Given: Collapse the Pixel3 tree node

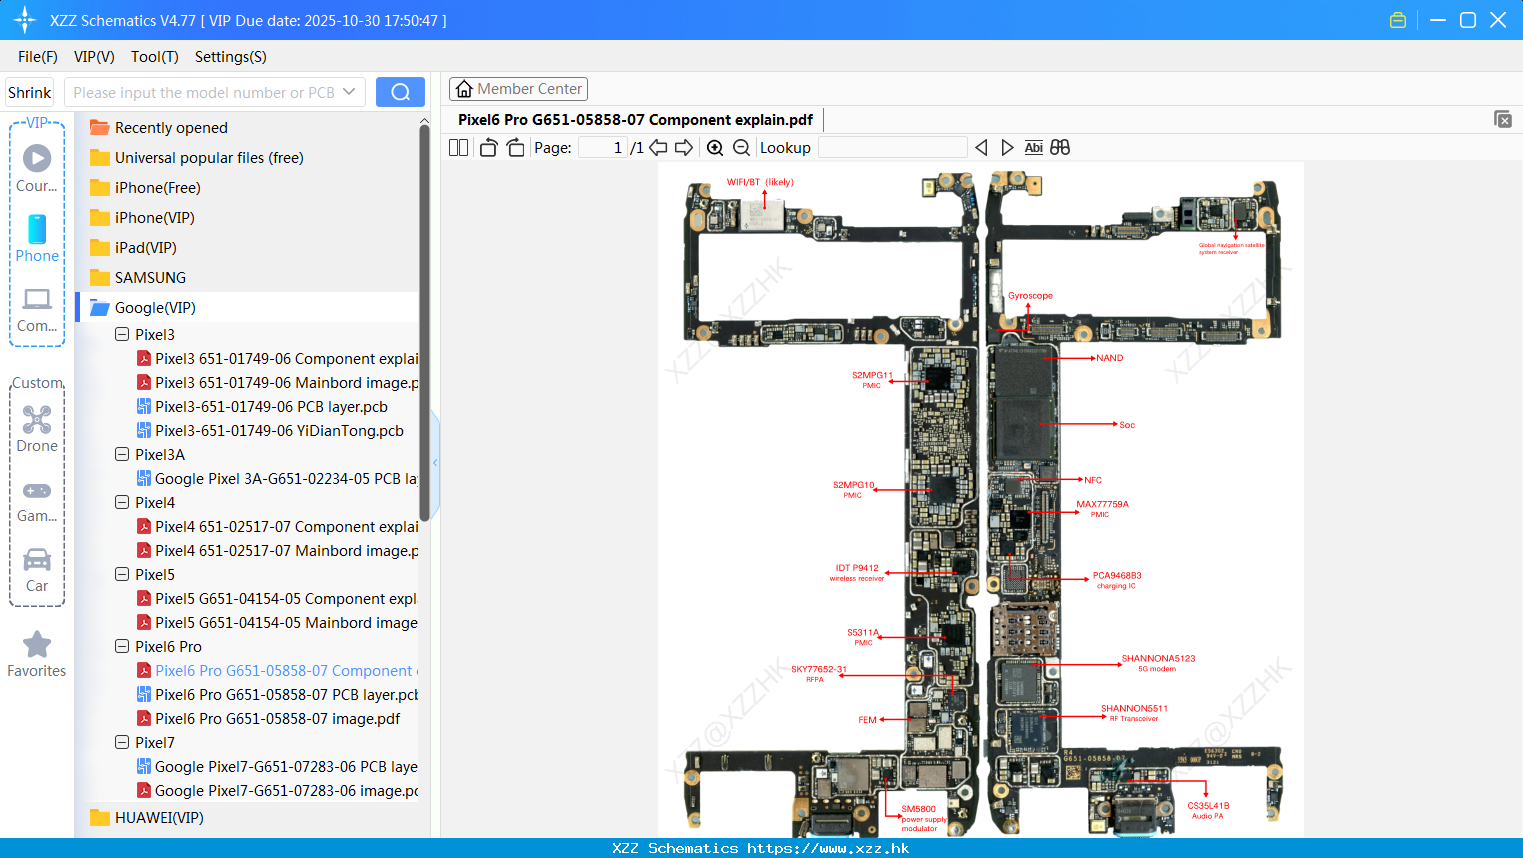Looking at the screenshot, I should pyautogui.click(x=122, y=334).
